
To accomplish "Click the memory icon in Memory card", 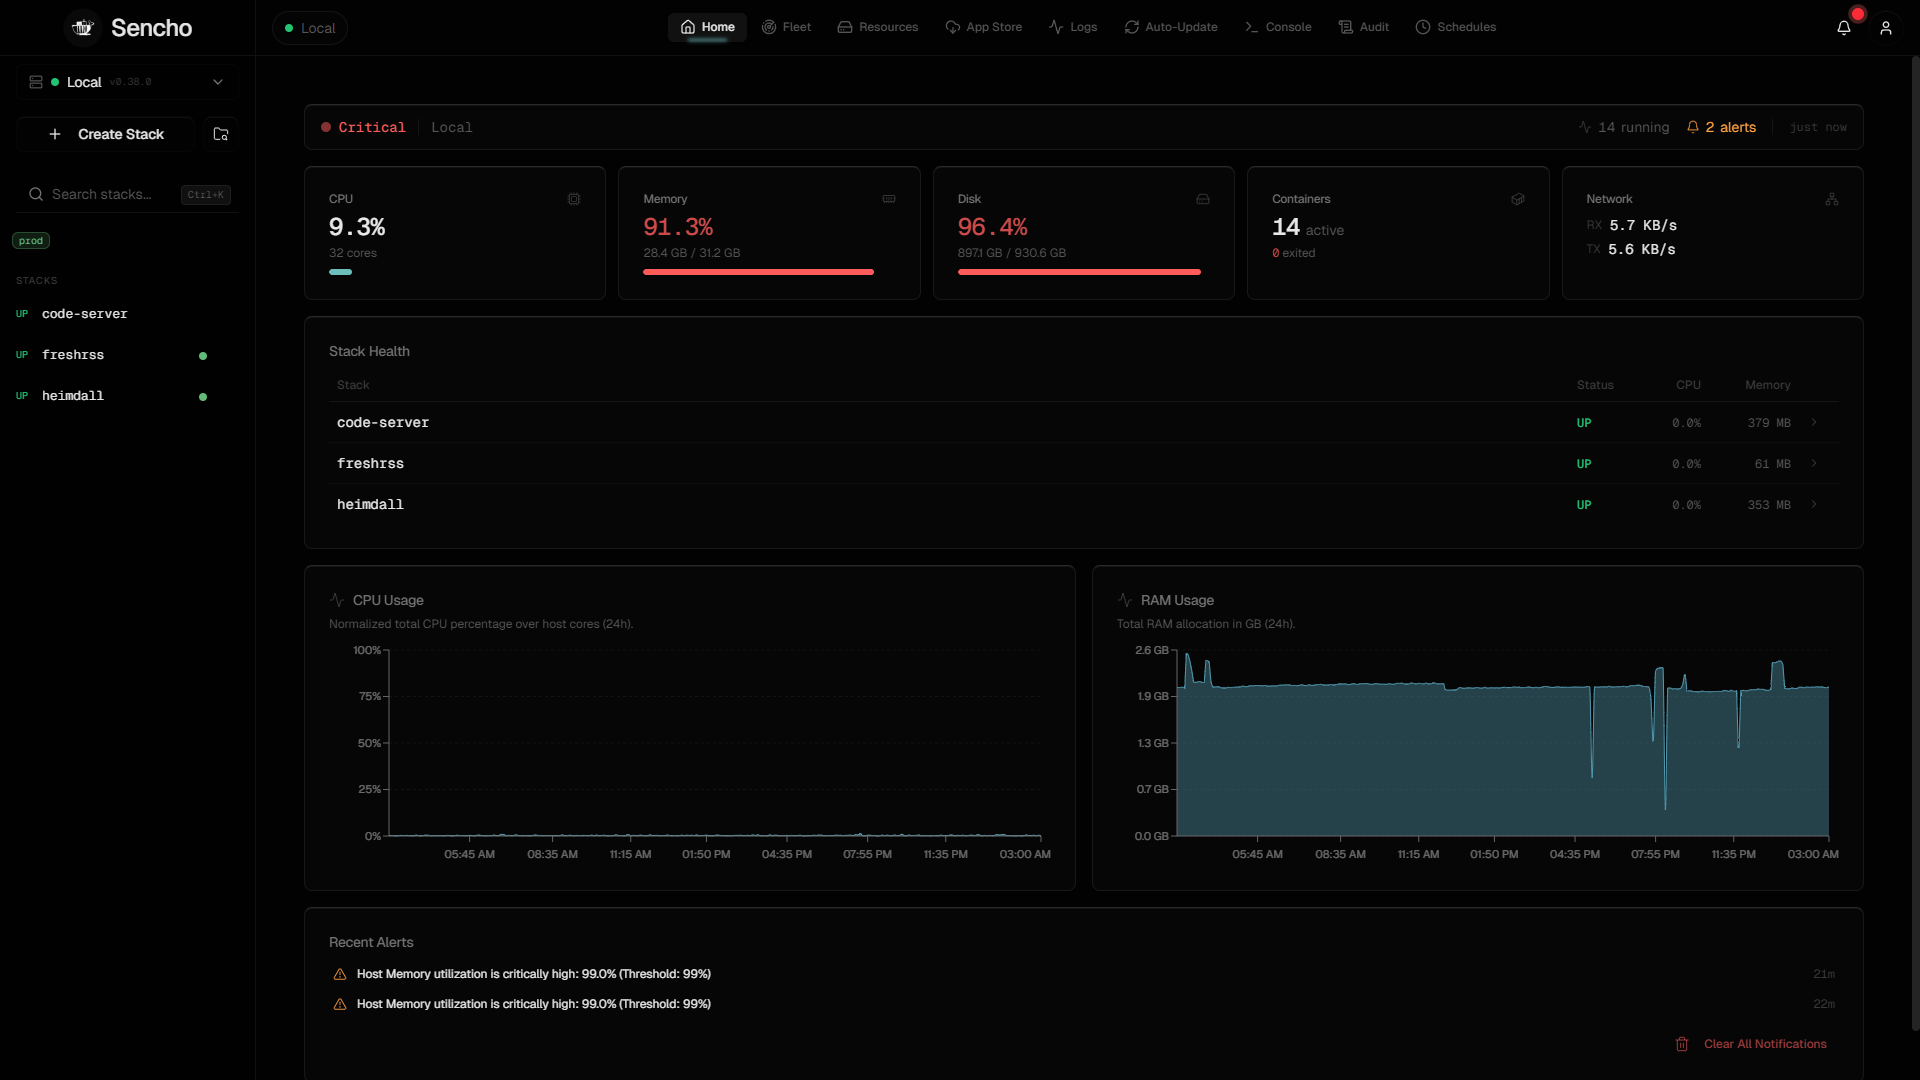I will 889,199.
